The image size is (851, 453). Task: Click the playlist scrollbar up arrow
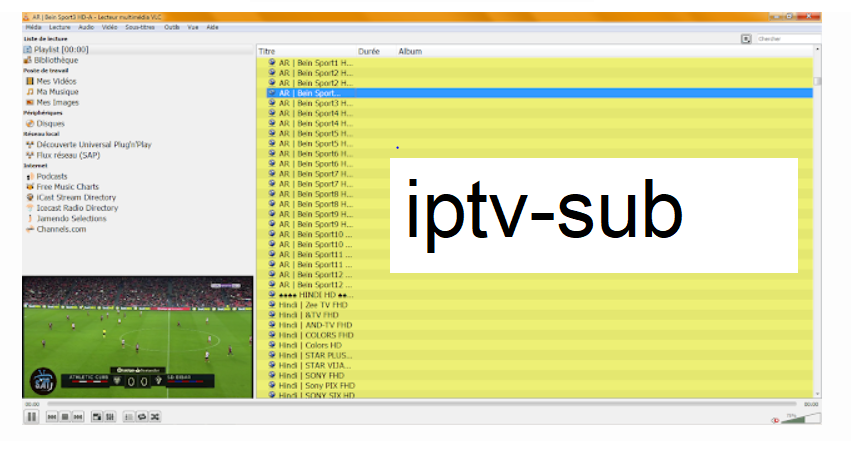[x=817, y=49]
